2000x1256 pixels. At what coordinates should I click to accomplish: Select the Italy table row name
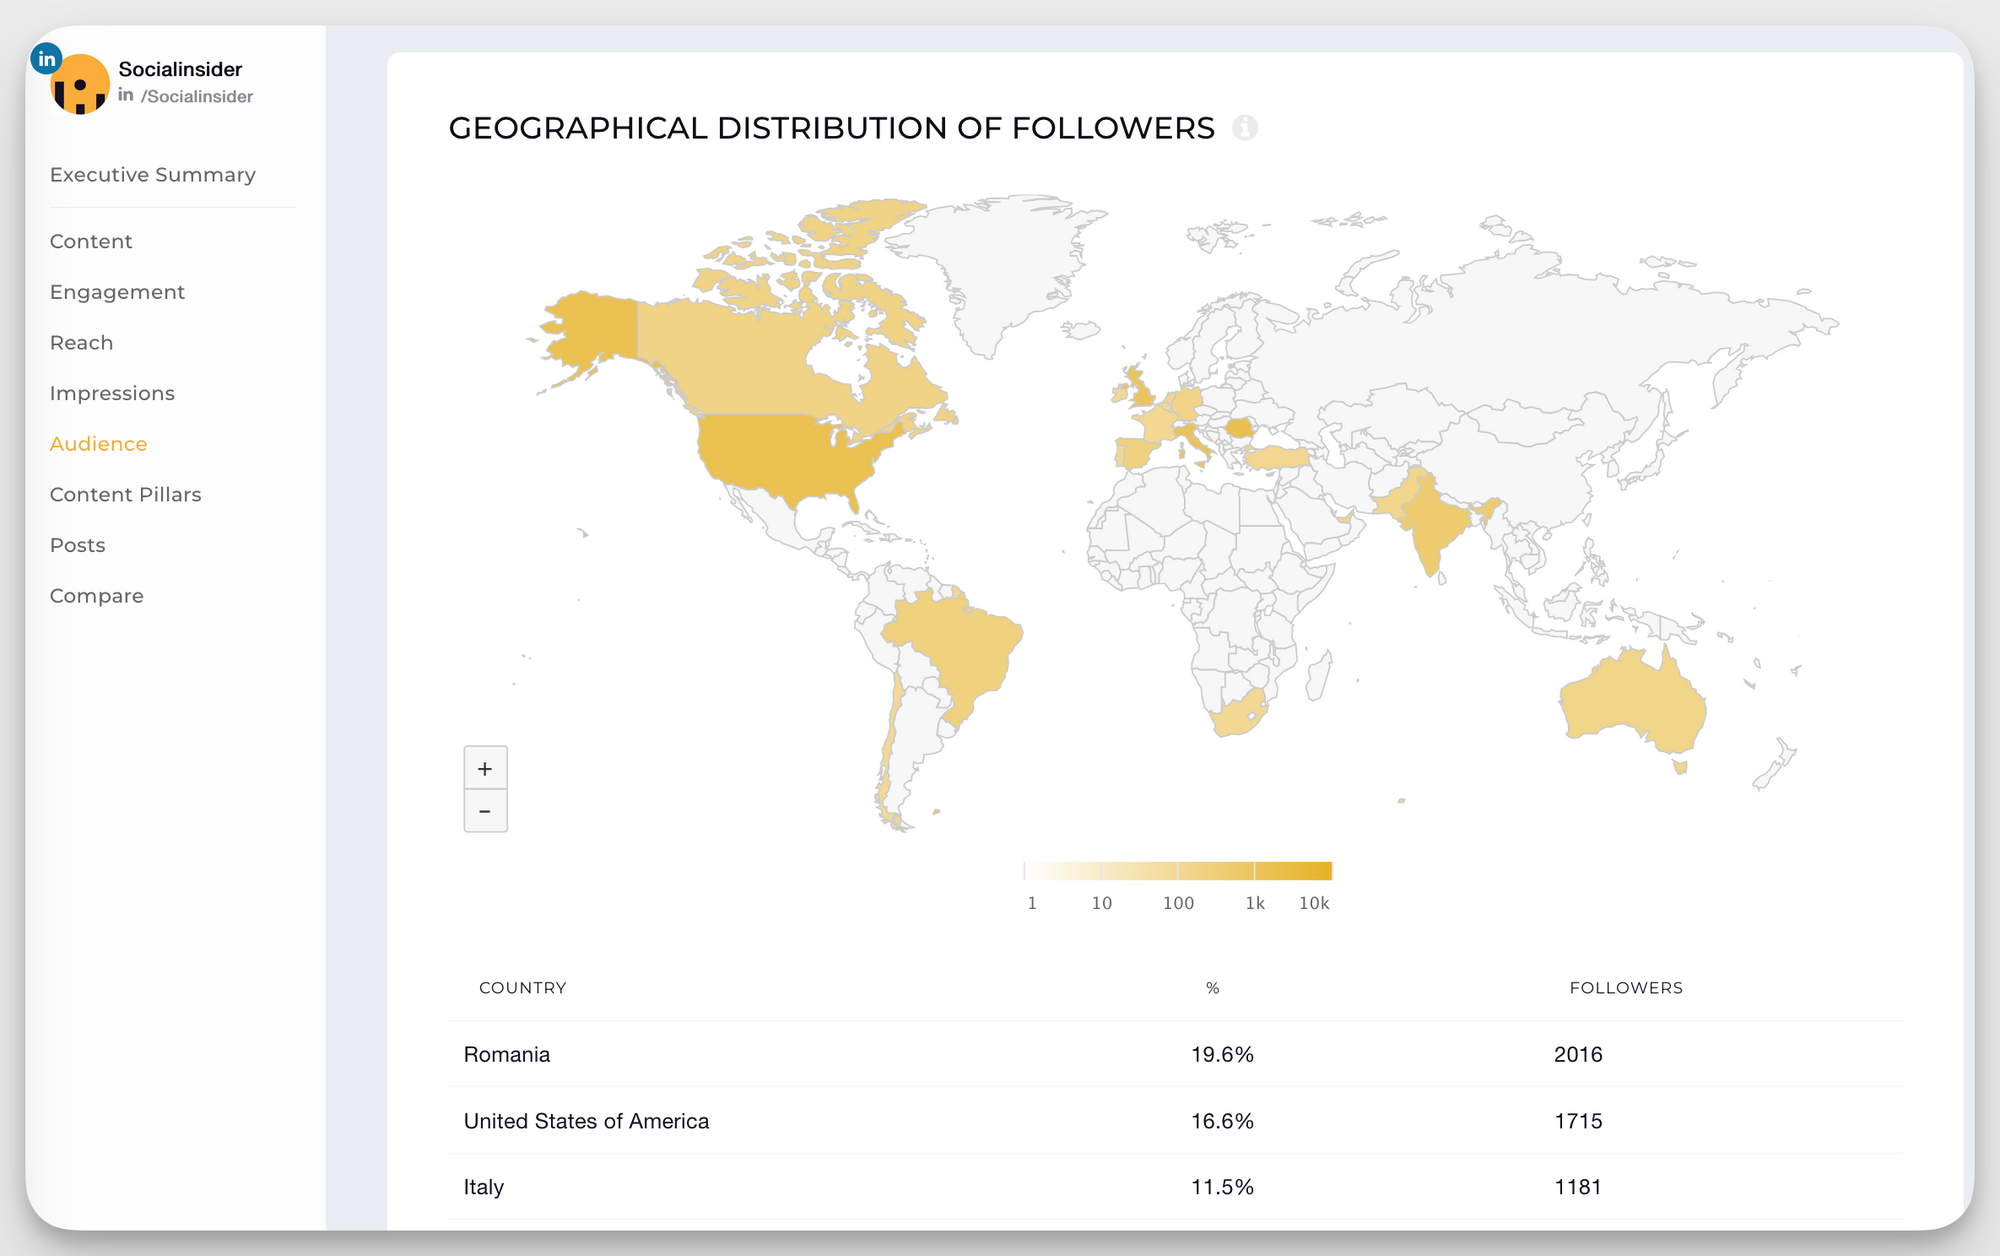[x=483, y=1187]
